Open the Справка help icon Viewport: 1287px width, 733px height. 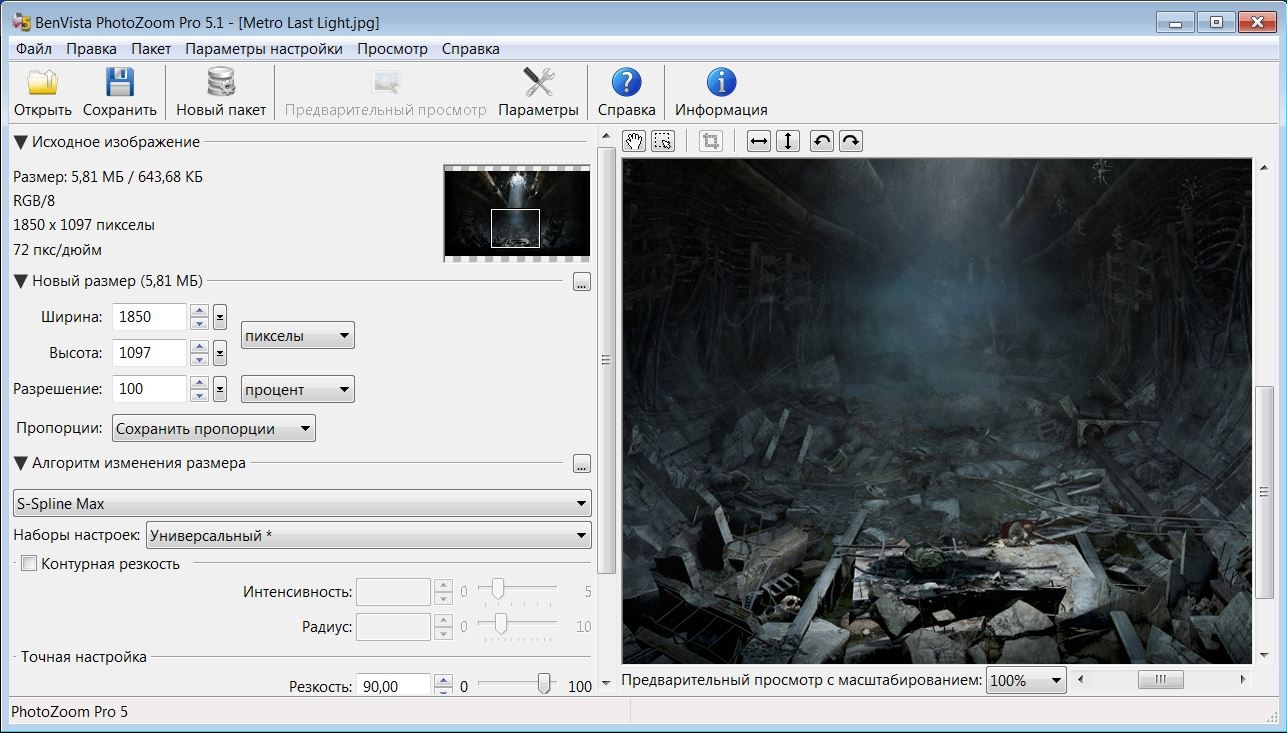click(x=626, y=93)
